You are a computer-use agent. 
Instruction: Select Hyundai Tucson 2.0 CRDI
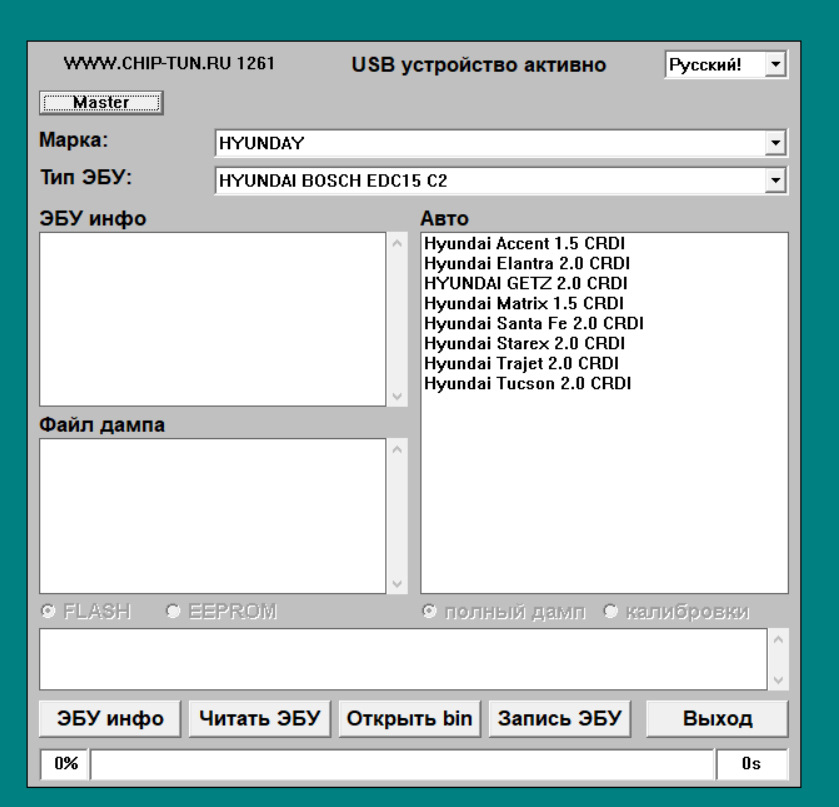click(x=528, y=383)
